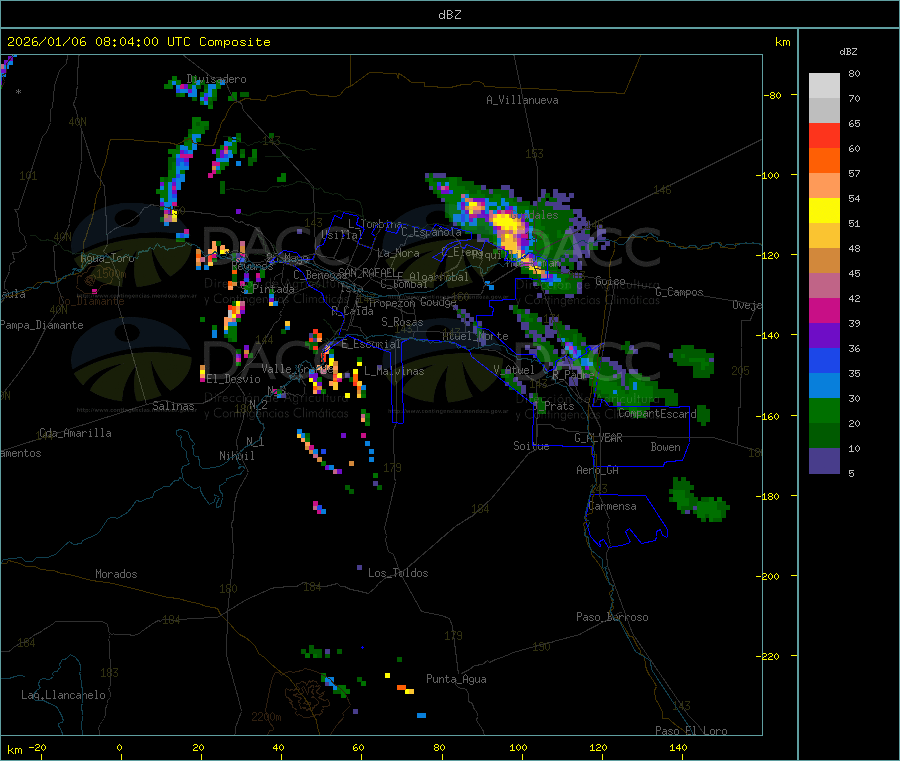Select the royal blue legend swatch
Screen dimensions: 900x761
click(x=824, y=361)
